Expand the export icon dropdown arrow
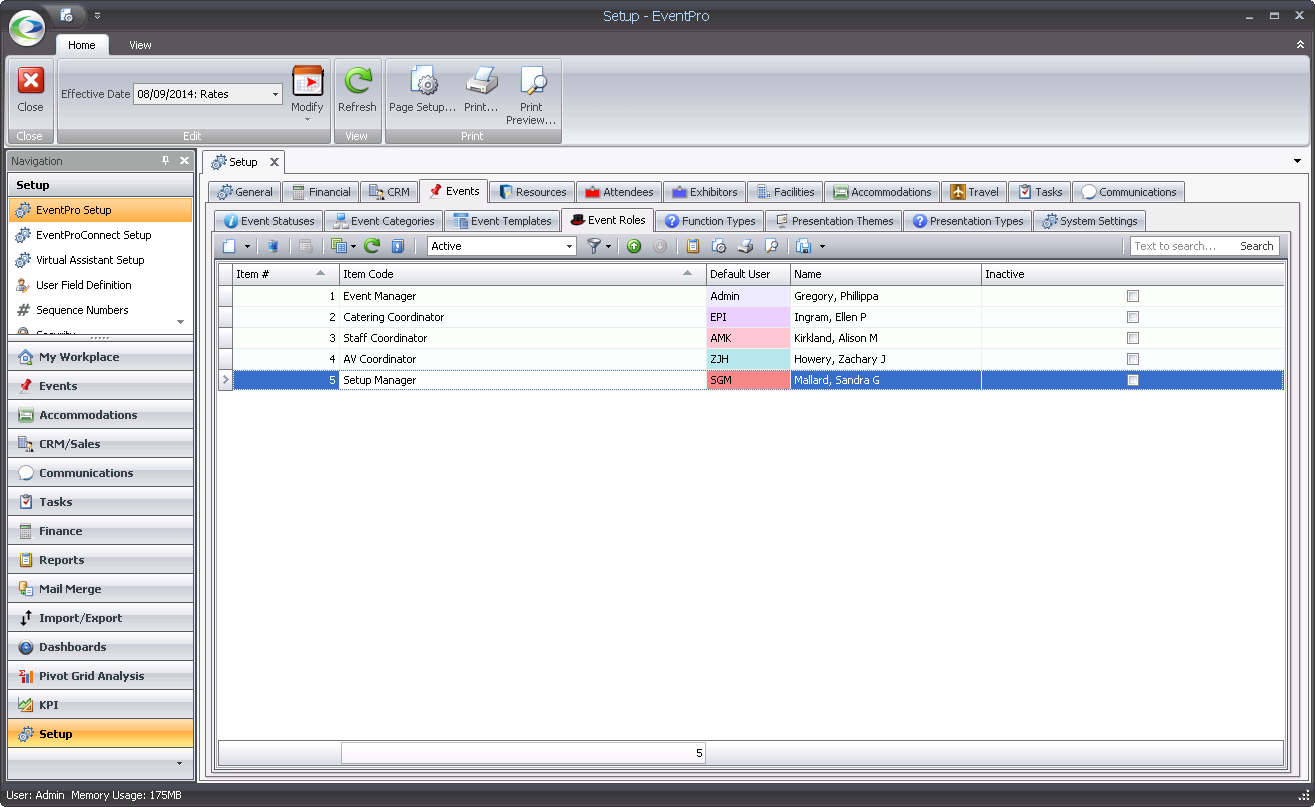 822,246
